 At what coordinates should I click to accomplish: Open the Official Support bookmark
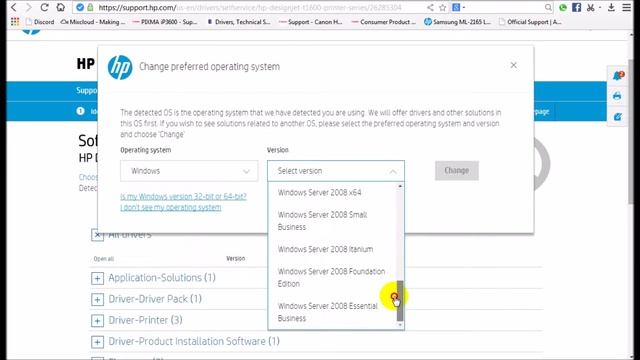click(530, 22)
